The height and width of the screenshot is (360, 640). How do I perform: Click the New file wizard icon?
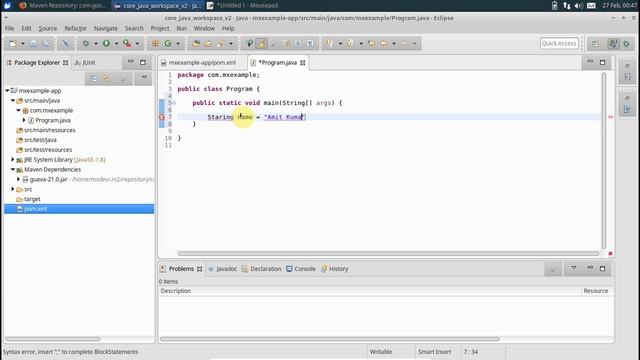[x=13, y=44]
